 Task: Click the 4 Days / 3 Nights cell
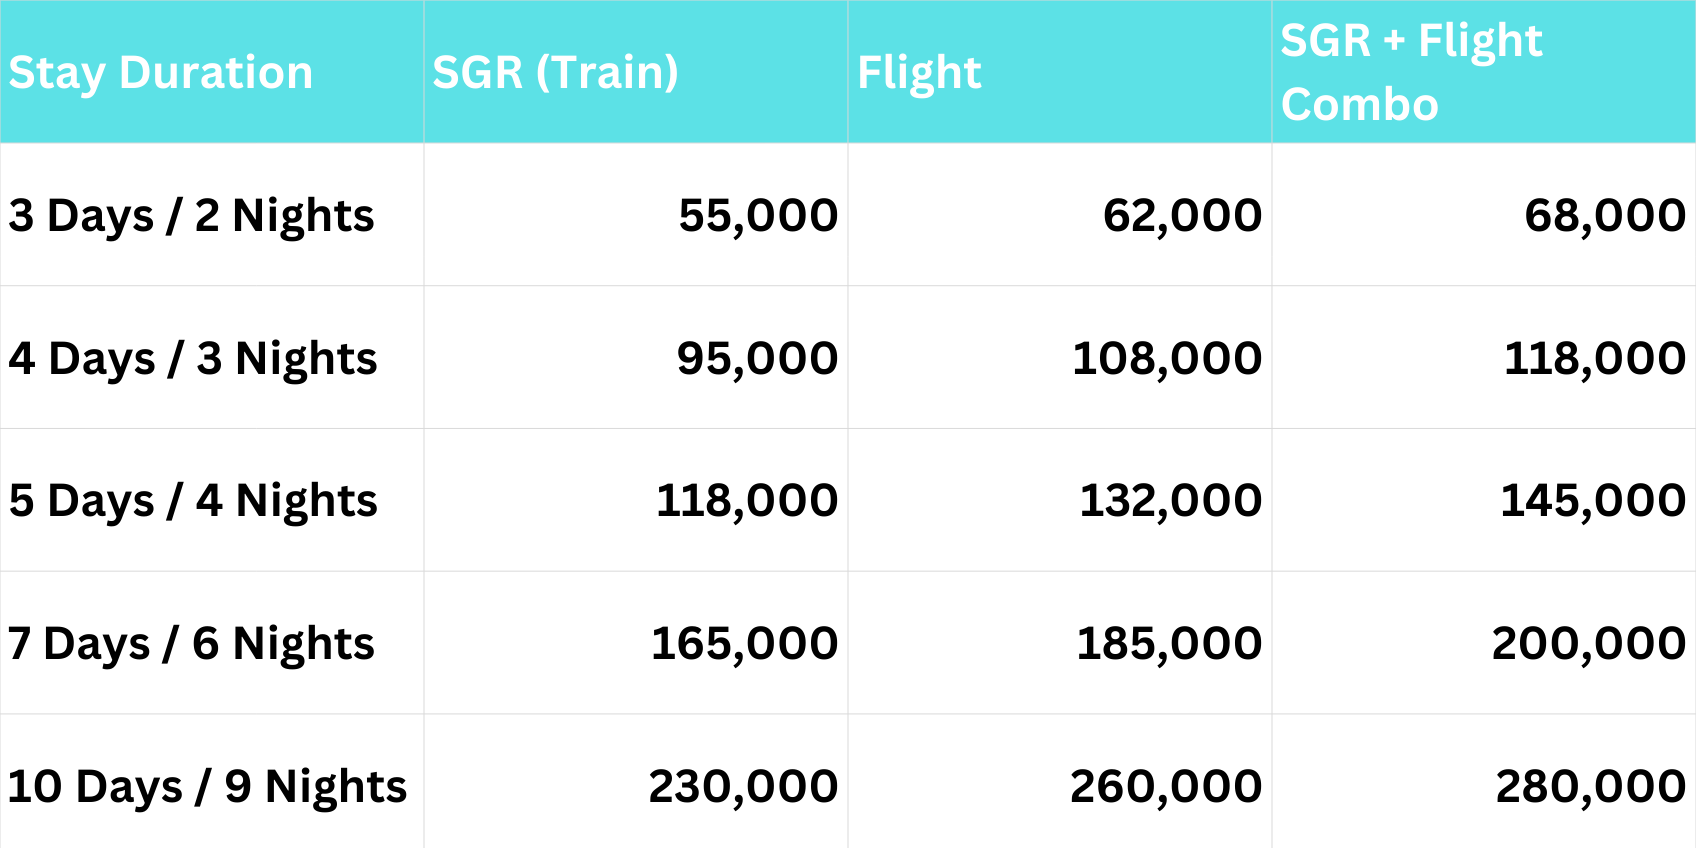tap(193, 359)
